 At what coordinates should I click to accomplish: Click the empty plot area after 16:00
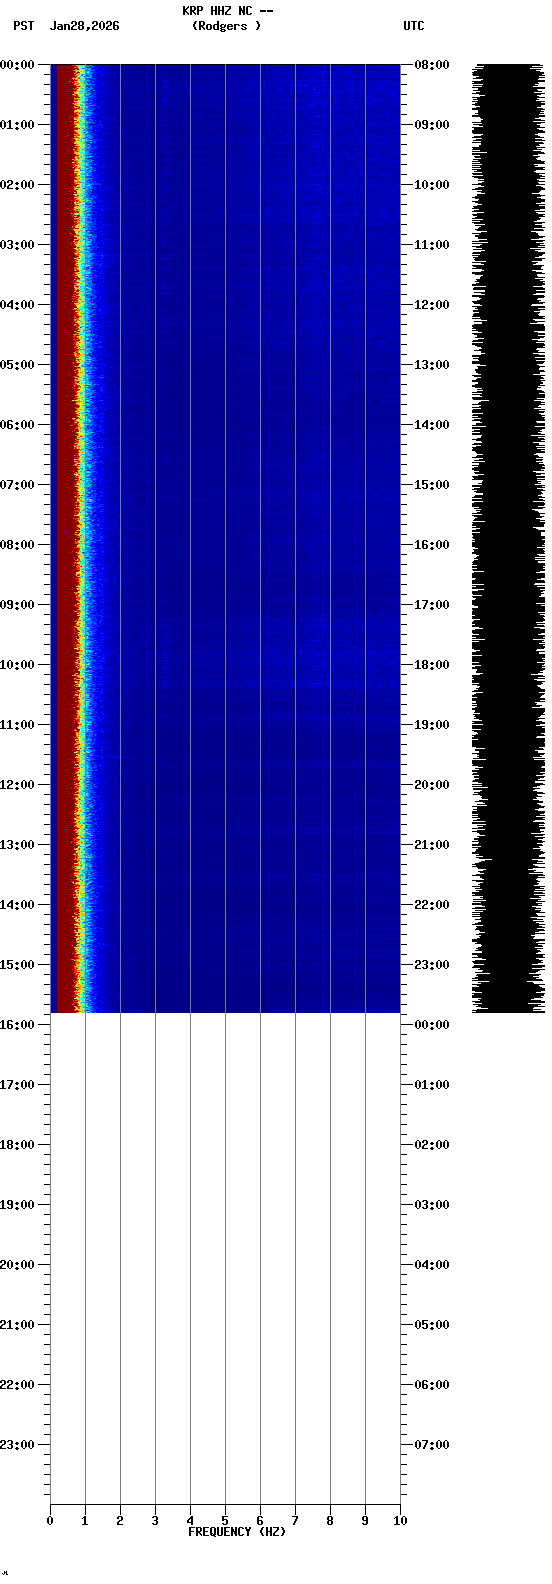click(225, 1258)
